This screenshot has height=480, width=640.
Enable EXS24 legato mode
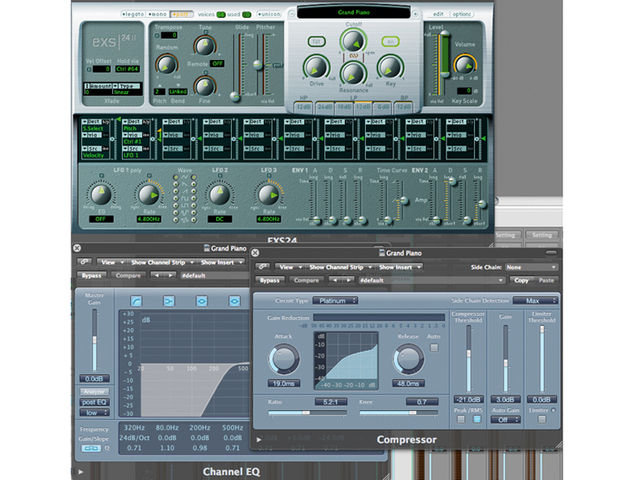pyautogui.click(x=133, y=14)
